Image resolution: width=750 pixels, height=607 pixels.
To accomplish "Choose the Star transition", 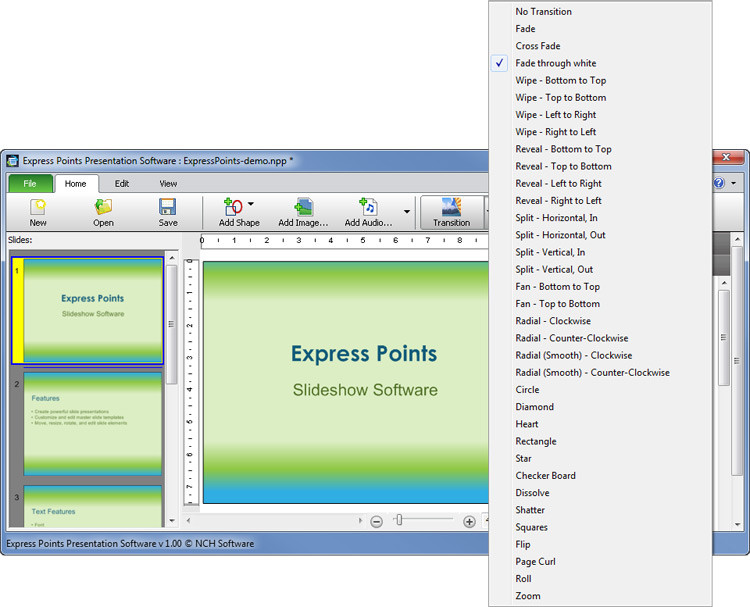I will 600,459.
